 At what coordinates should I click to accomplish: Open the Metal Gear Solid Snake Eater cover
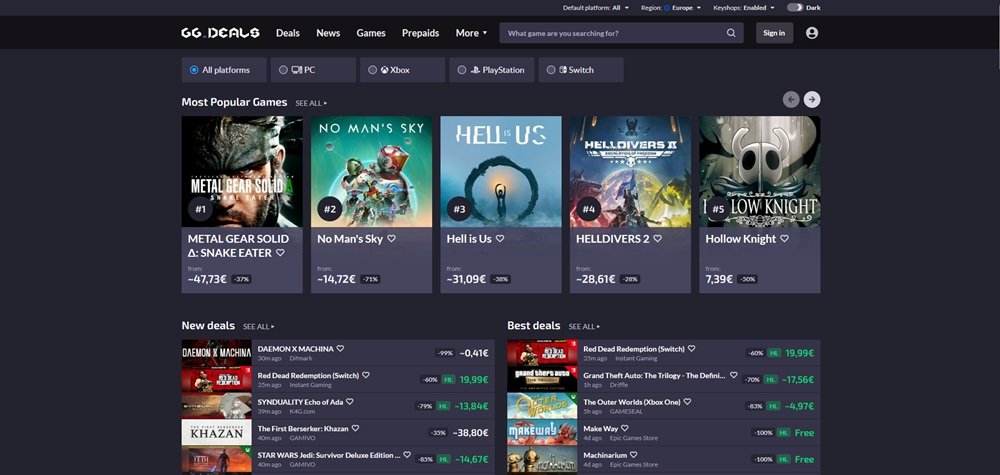(x=242, y=172)
